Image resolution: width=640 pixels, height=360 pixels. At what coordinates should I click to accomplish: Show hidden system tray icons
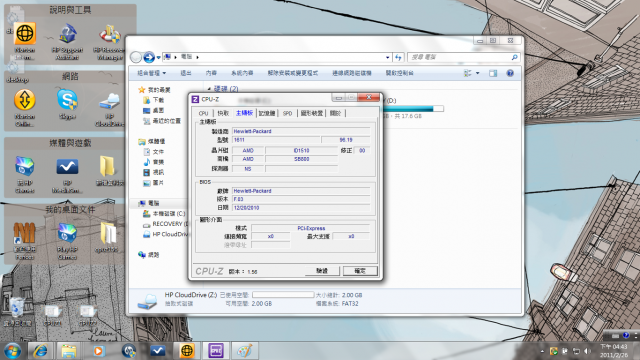click(x=542, y=351)
